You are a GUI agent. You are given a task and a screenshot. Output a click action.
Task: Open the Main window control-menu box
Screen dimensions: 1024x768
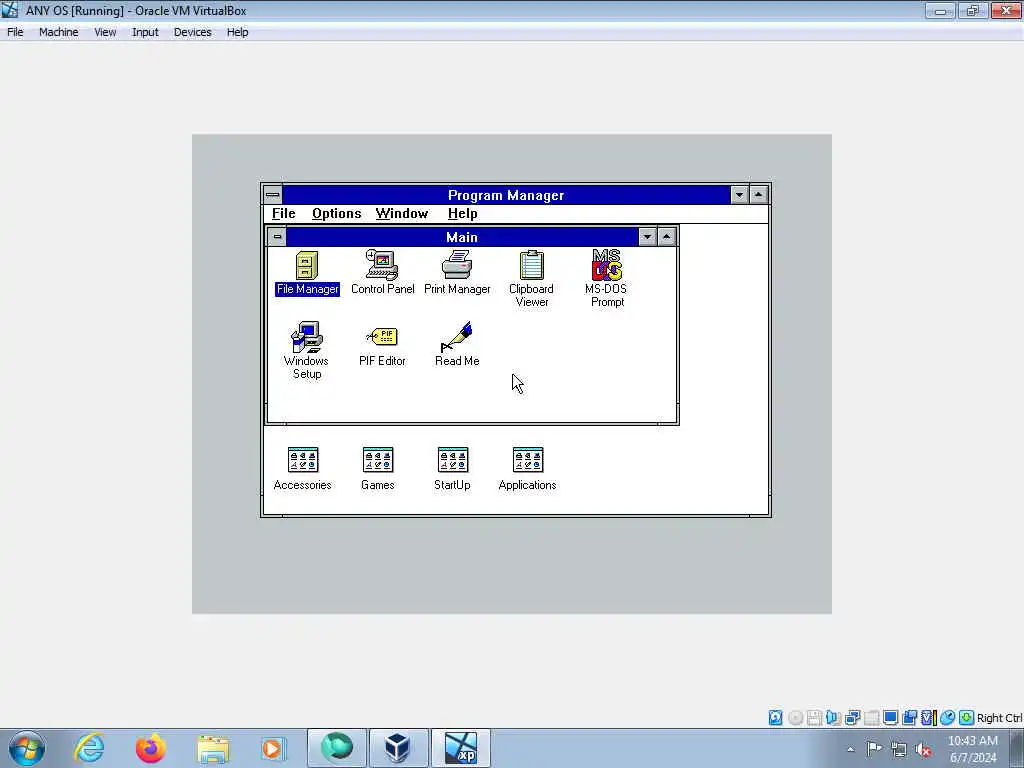coord(277,236)
